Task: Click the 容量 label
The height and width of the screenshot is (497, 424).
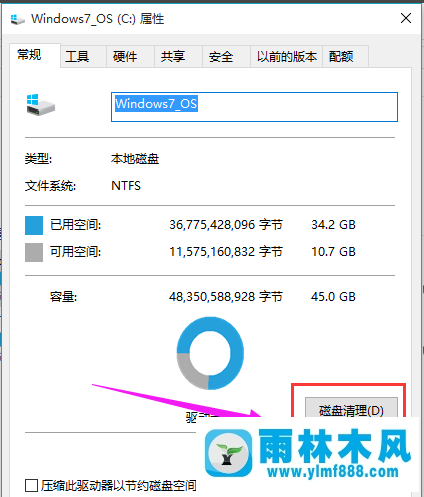Action: (63, 297)
